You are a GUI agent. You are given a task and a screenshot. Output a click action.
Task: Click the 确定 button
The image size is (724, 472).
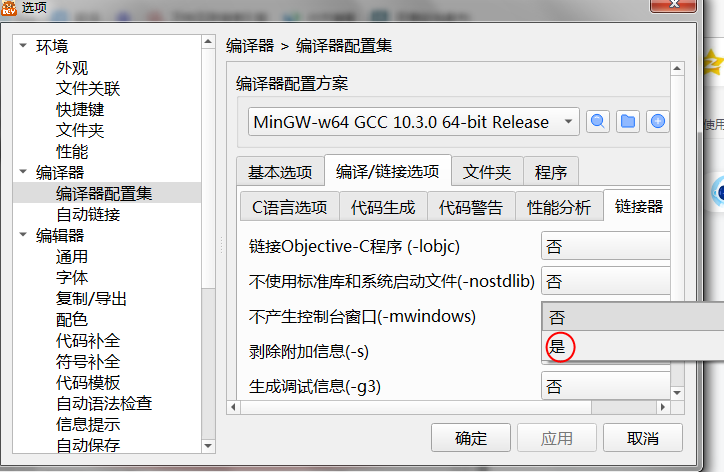pos(471,437)
